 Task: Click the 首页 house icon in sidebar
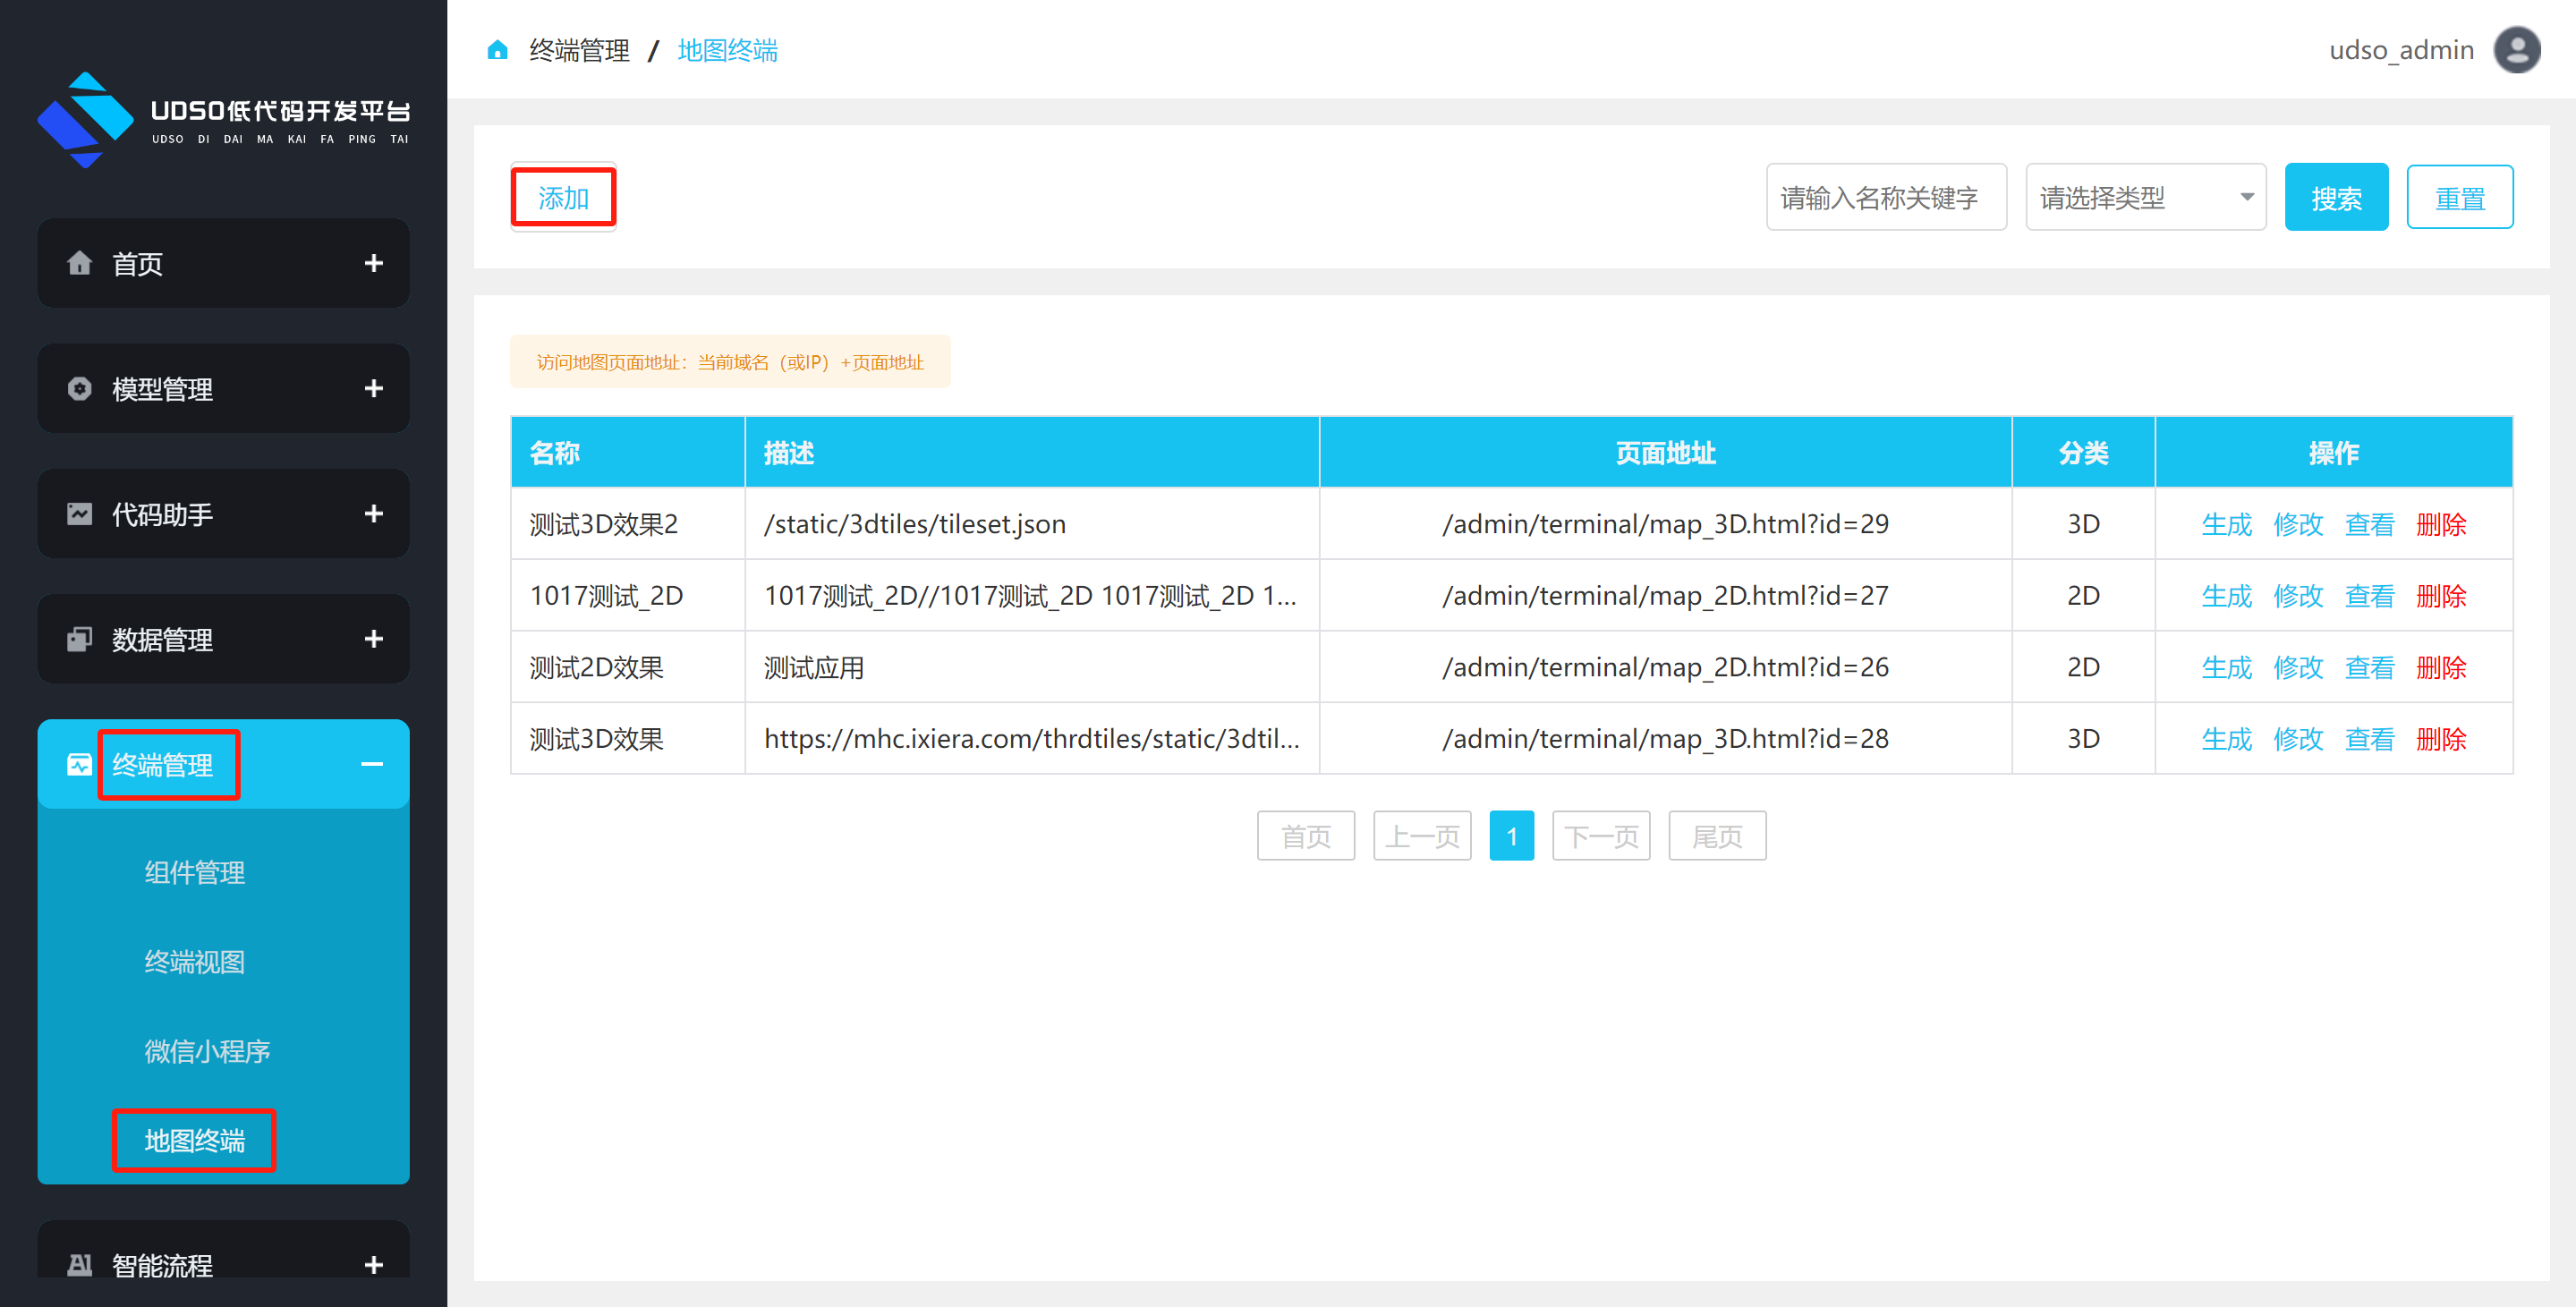[79, 263]
